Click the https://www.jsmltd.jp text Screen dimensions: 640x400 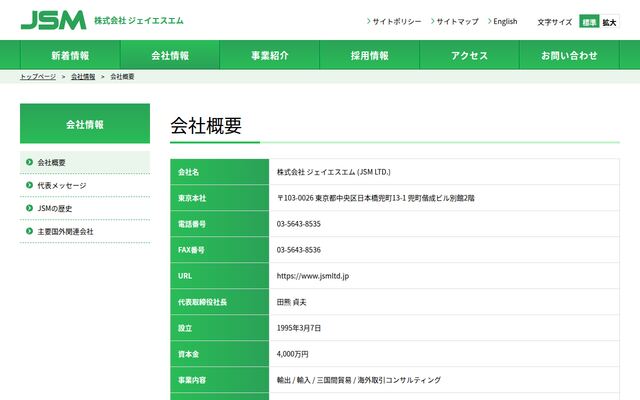coord(313,276)
